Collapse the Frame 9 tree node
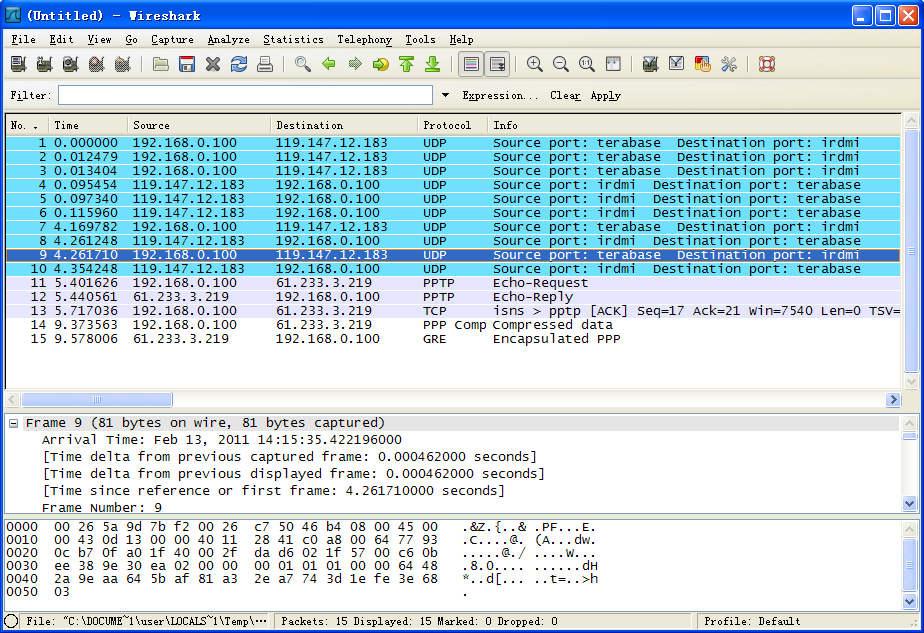Screen dimensions: 924x633 pyautogui.click(x=14, y=423)
